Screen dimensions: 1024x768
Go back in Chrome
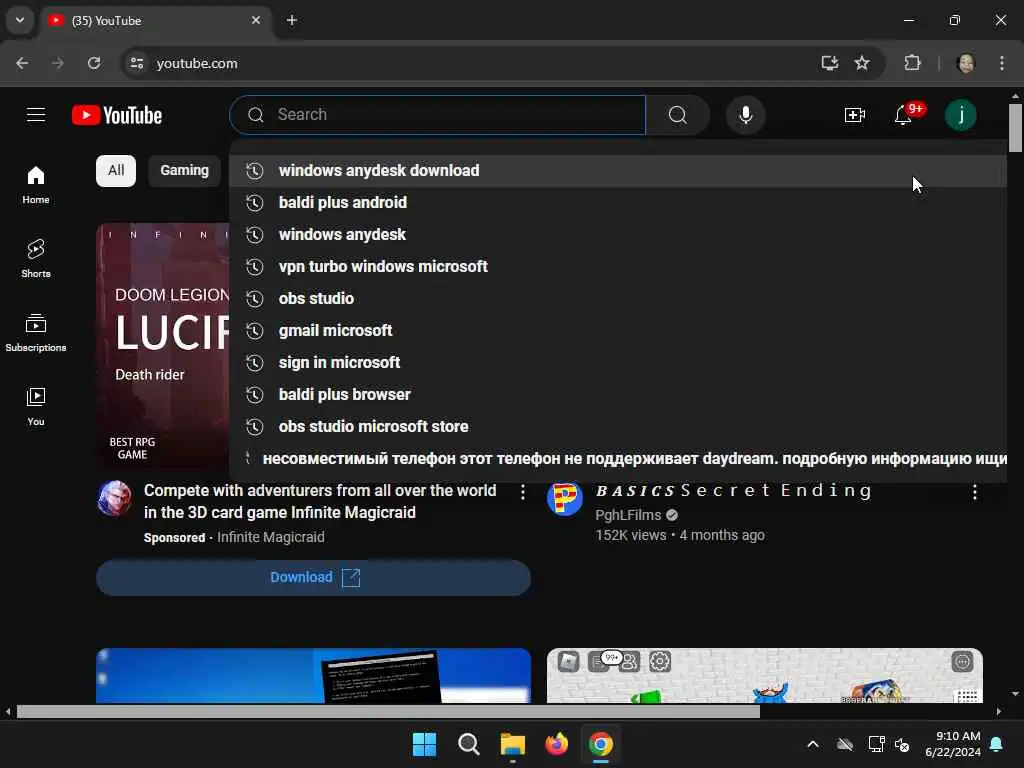click(x=22, y=63)
